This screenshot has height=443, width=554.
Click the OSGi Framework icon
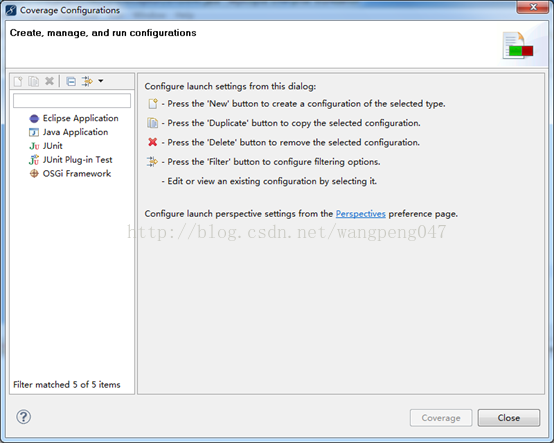click(x=34, y=173)
